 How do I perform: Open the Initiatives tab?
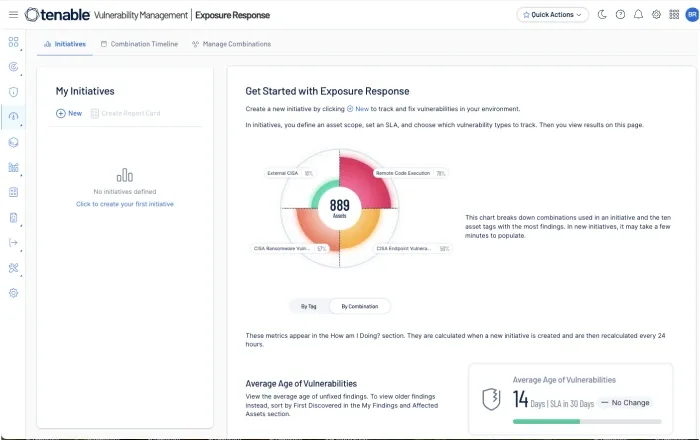pos(65,44)
